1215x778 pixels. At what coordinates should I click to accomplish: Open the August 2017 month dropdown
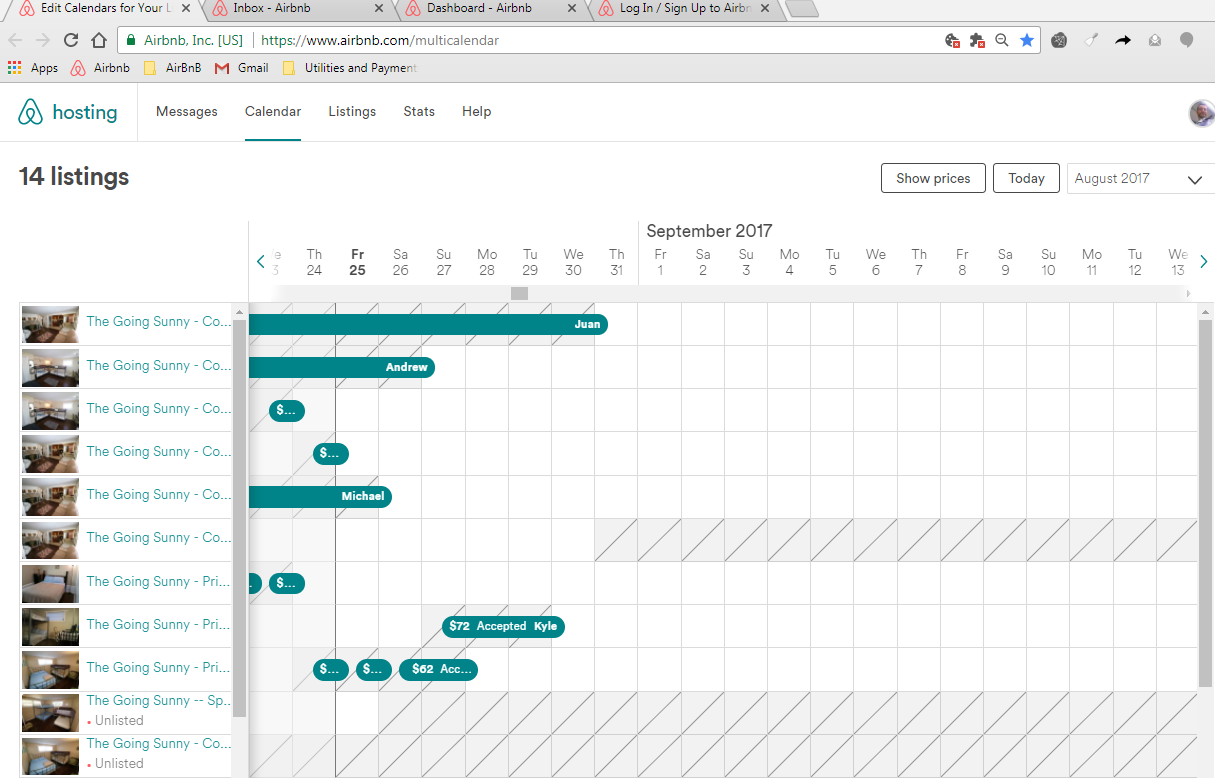(x=1140, y=179)
